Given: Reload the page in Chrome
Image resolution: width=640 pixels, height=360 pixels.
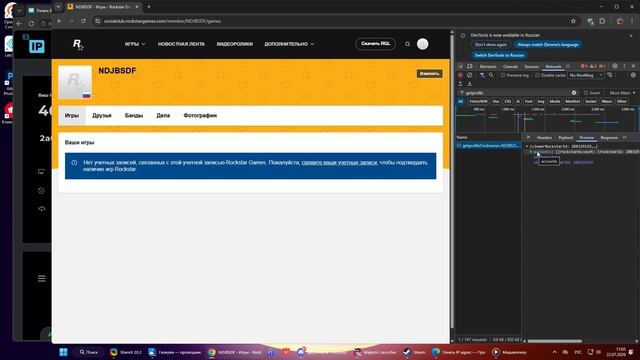Looking at the screenshot, I should (x=84, y=21).
